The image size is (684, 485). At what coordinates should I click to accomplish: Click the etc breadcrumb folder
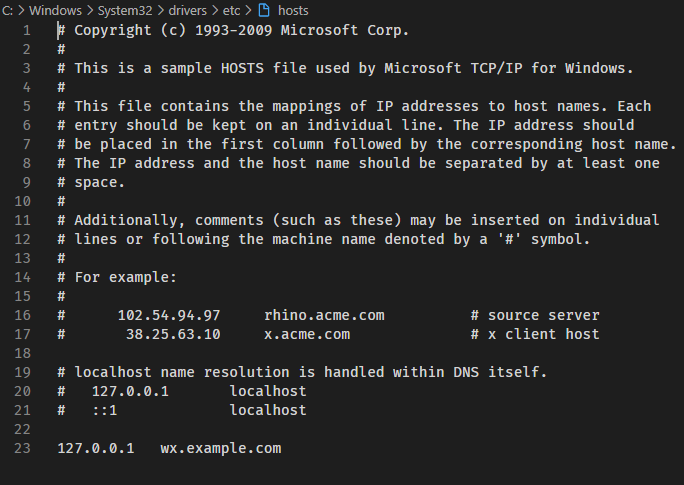(x=232, y=10)
